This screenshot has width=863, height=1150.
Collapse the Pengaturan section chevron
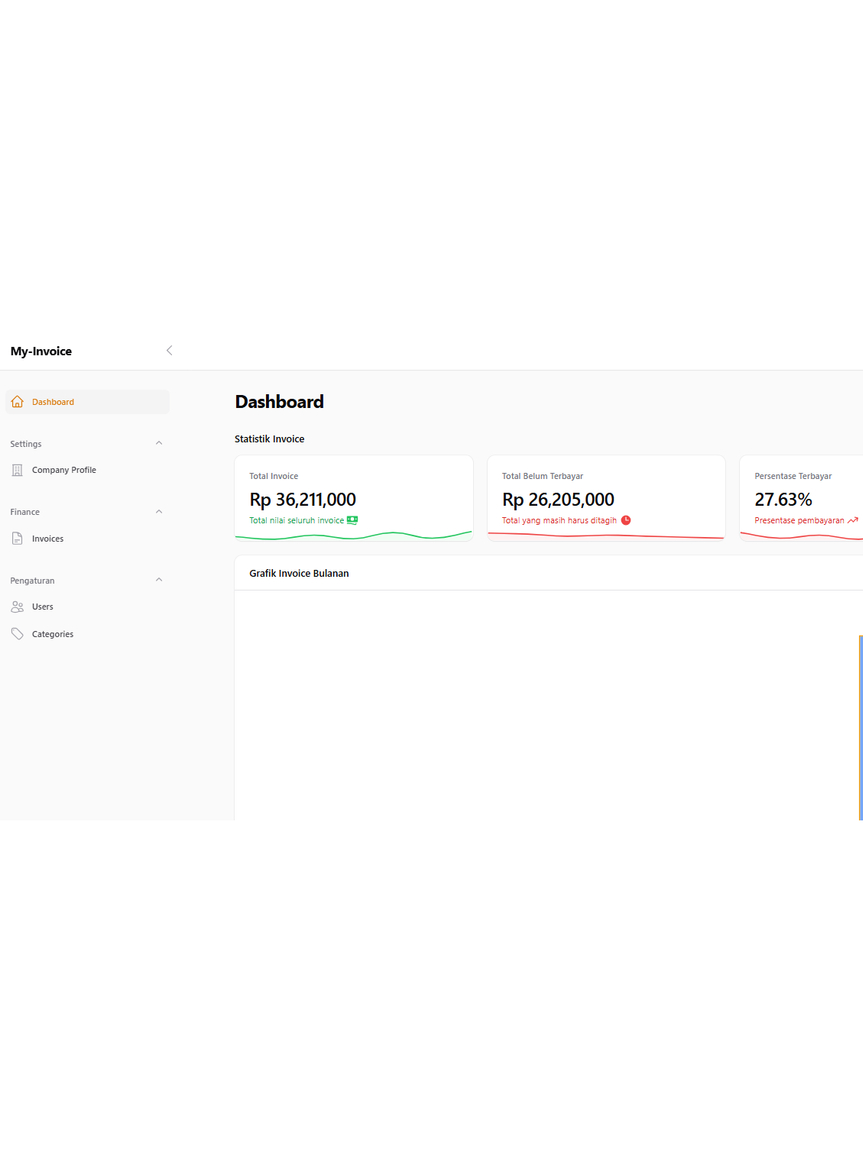tap(159, 580)
